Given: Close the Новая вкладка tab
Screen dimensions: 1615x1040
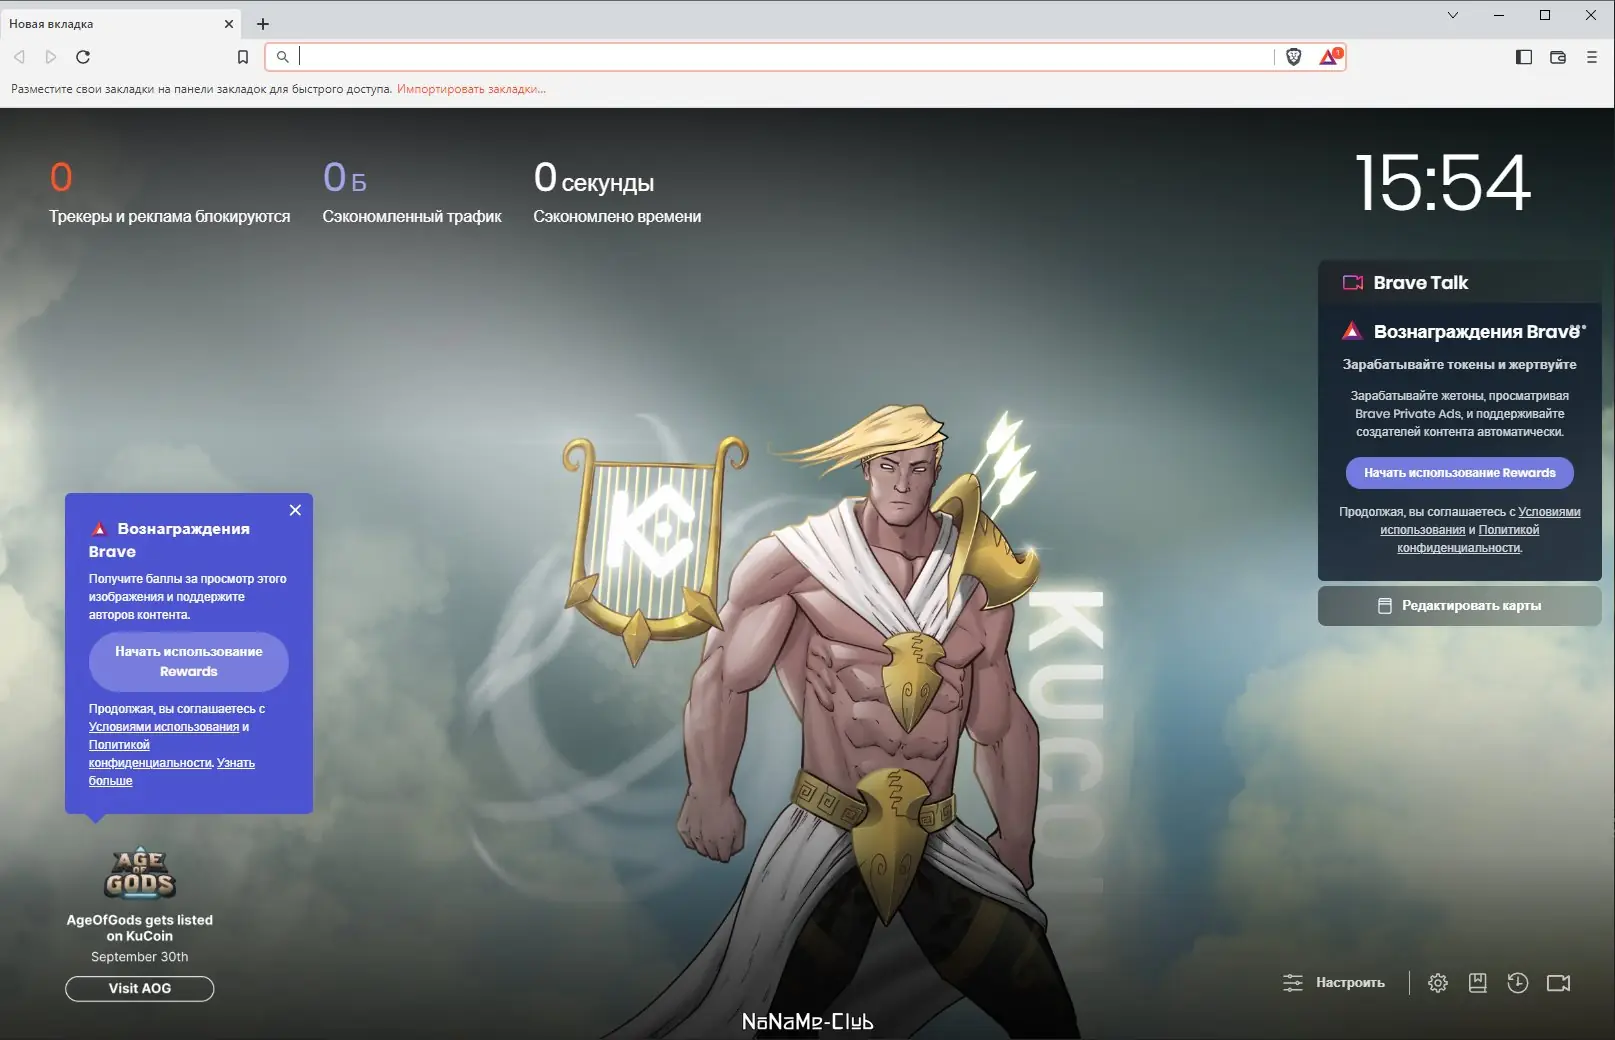Looking at the screenshot, I should (229, 24).
